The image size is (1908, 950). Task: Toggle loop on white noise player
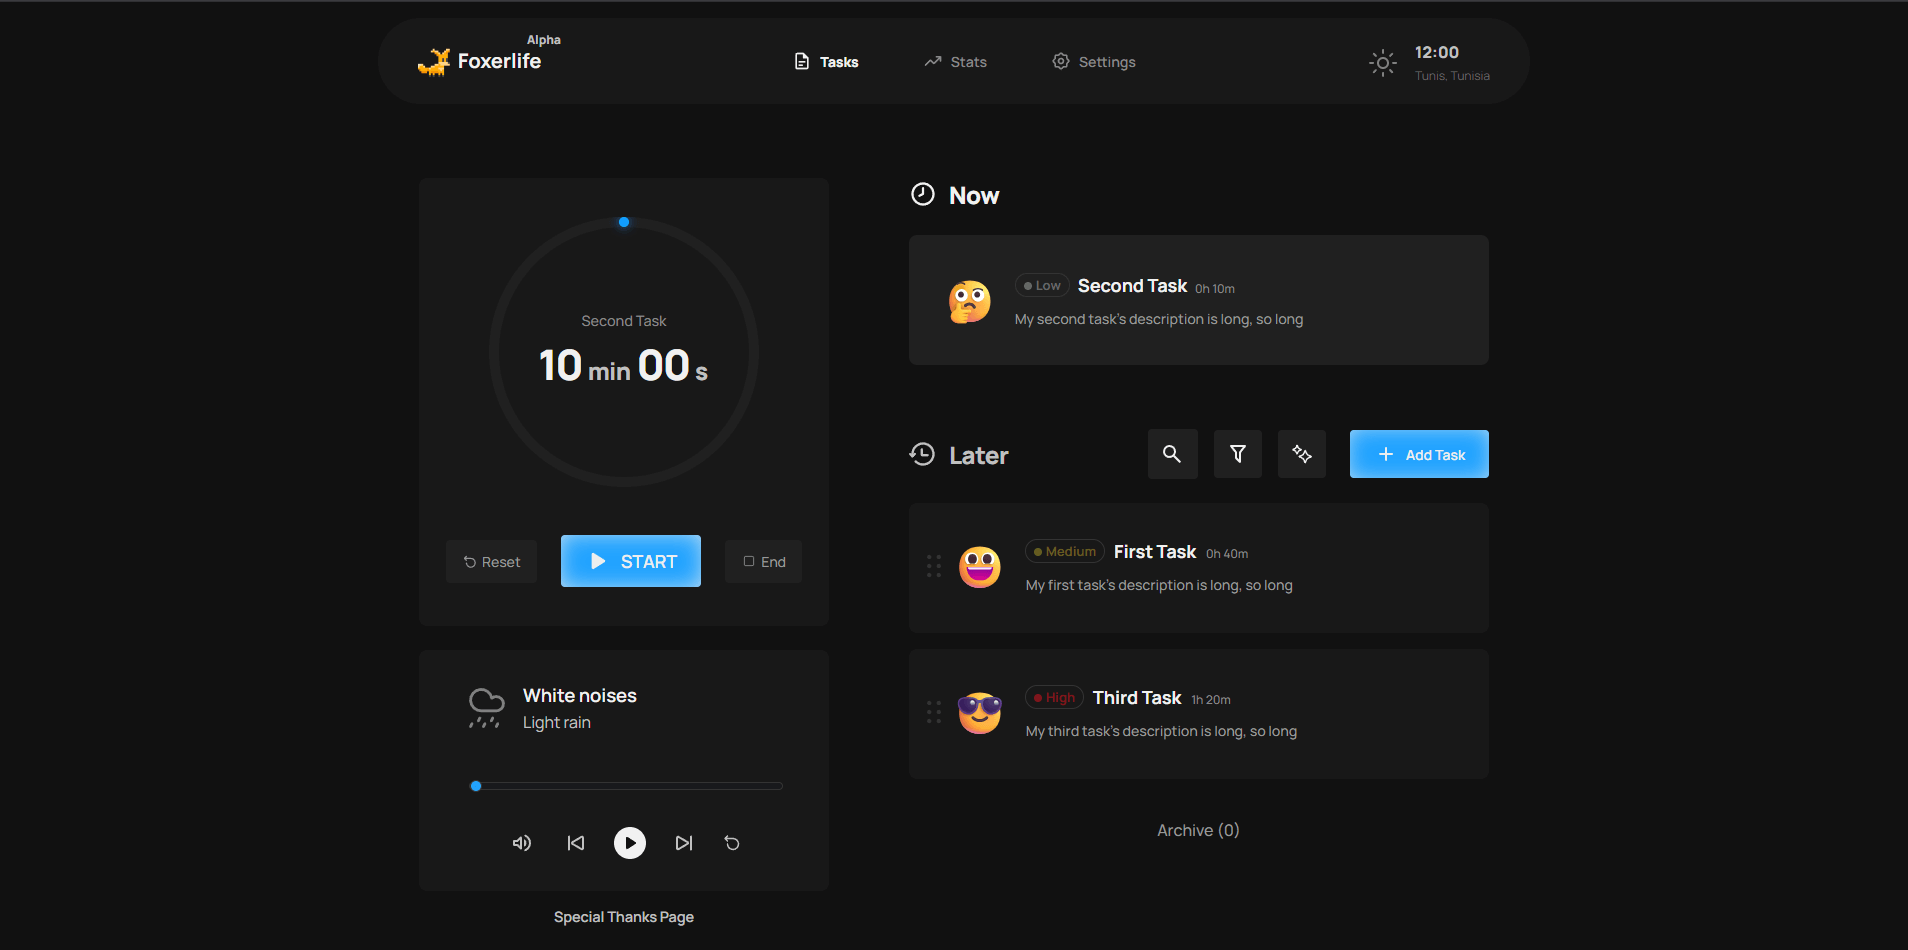732,843
